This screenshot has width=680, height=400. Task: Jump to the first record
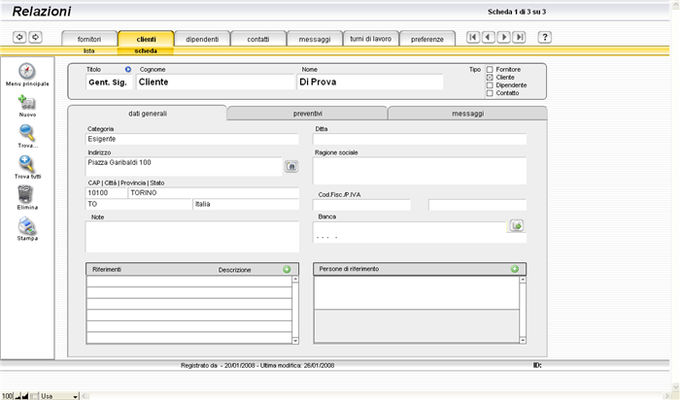pos(473,37)
